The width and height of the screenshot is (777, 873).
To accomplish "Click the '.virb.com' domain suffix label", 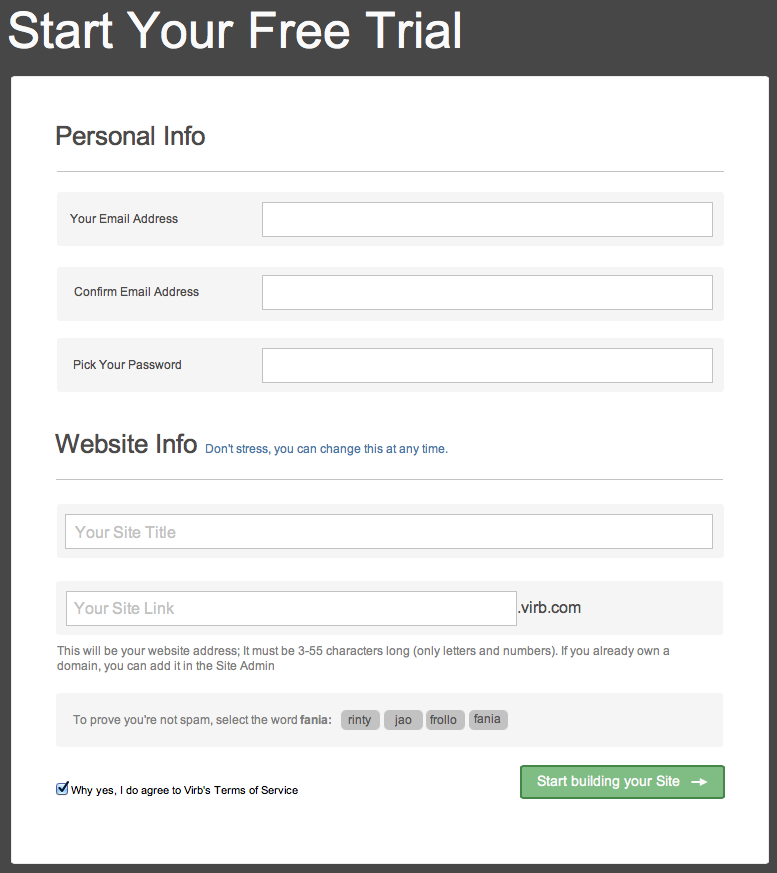I will pos(551,607).
